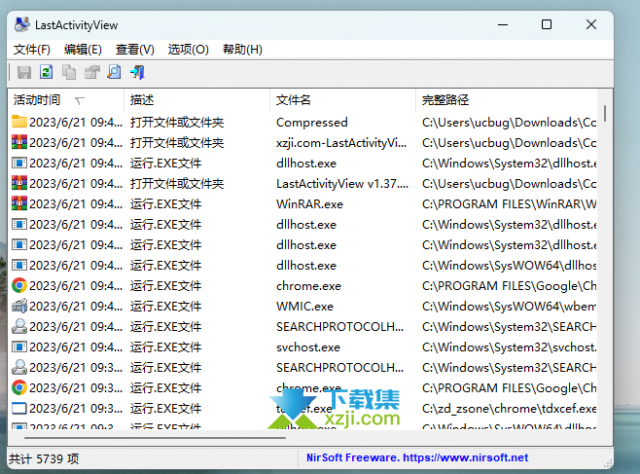640x474 pixels.
Task: Open the 文件(F) menu
Action: pos(32,50)
